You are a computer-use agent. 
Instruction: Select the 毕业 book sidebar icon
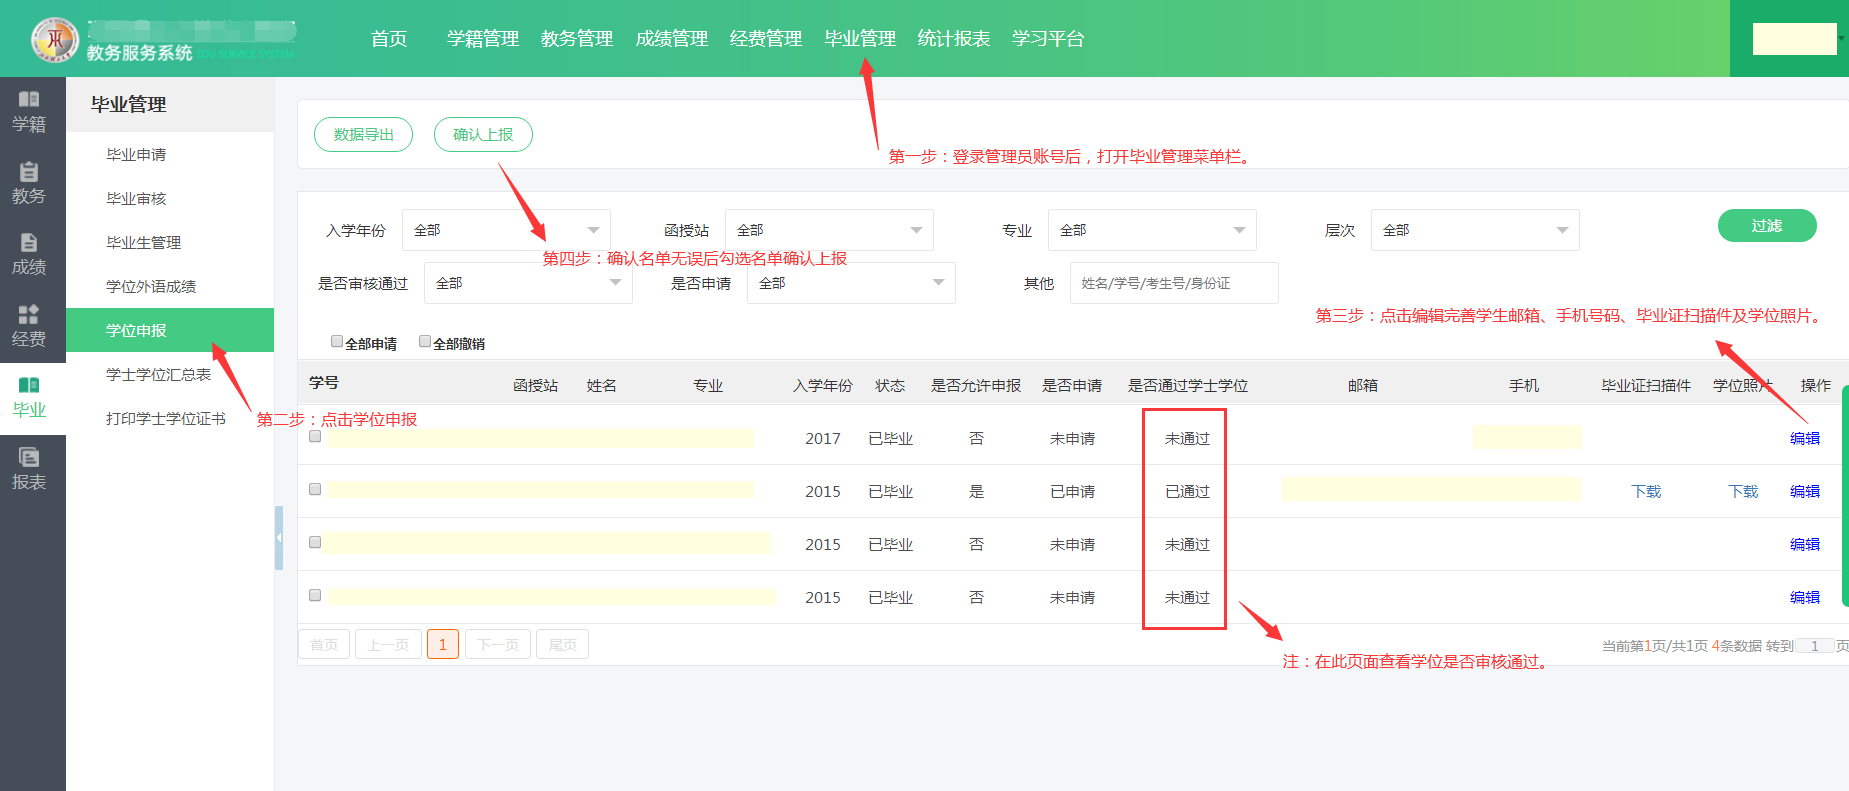pyautogui.click(x=29, y=397)
